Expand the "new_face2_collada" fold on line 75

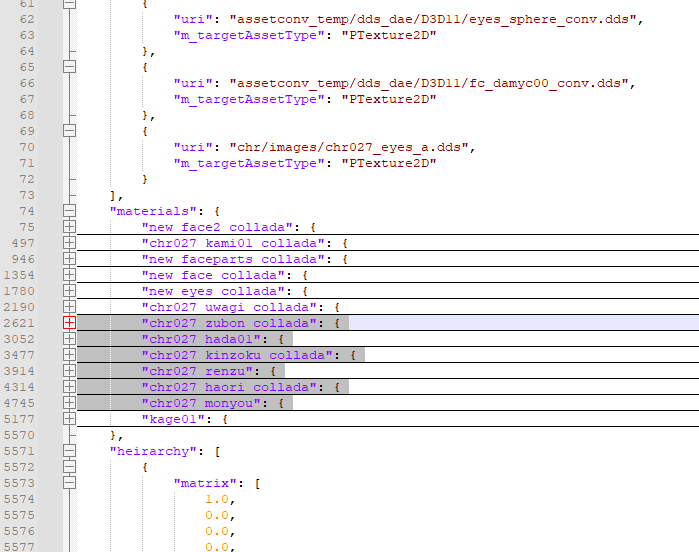[69, 227]
